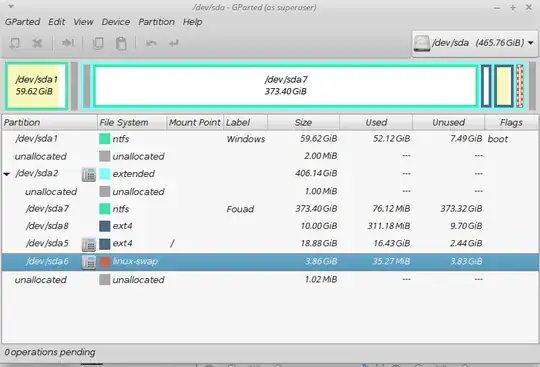The image size is (540, 367).
Task: Click the Delete partition toolbar icon
Action: pos(37,43)
